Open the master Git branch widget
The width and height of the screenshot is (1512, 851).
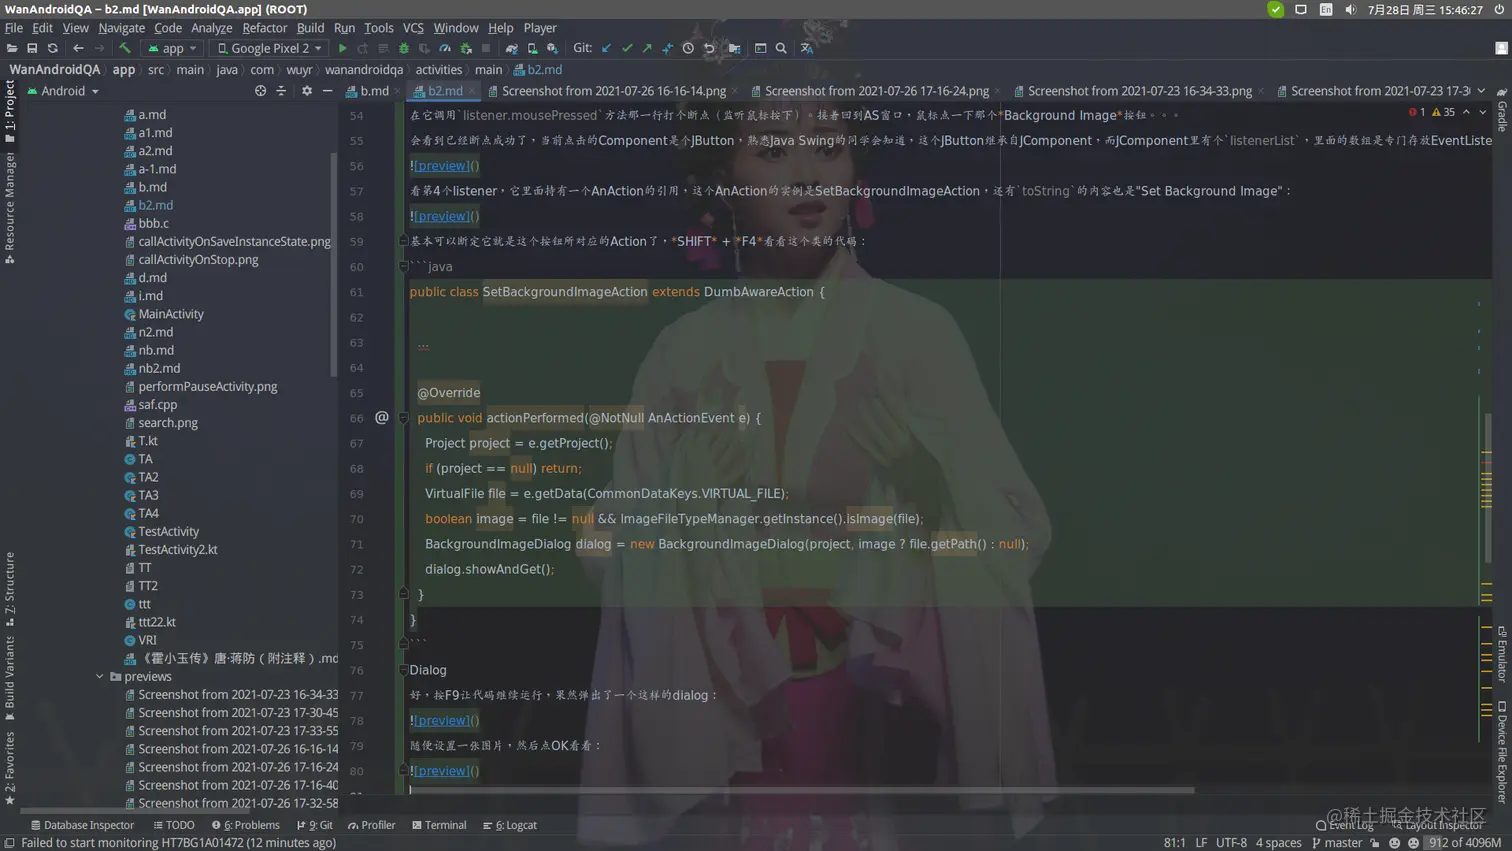1337,843
